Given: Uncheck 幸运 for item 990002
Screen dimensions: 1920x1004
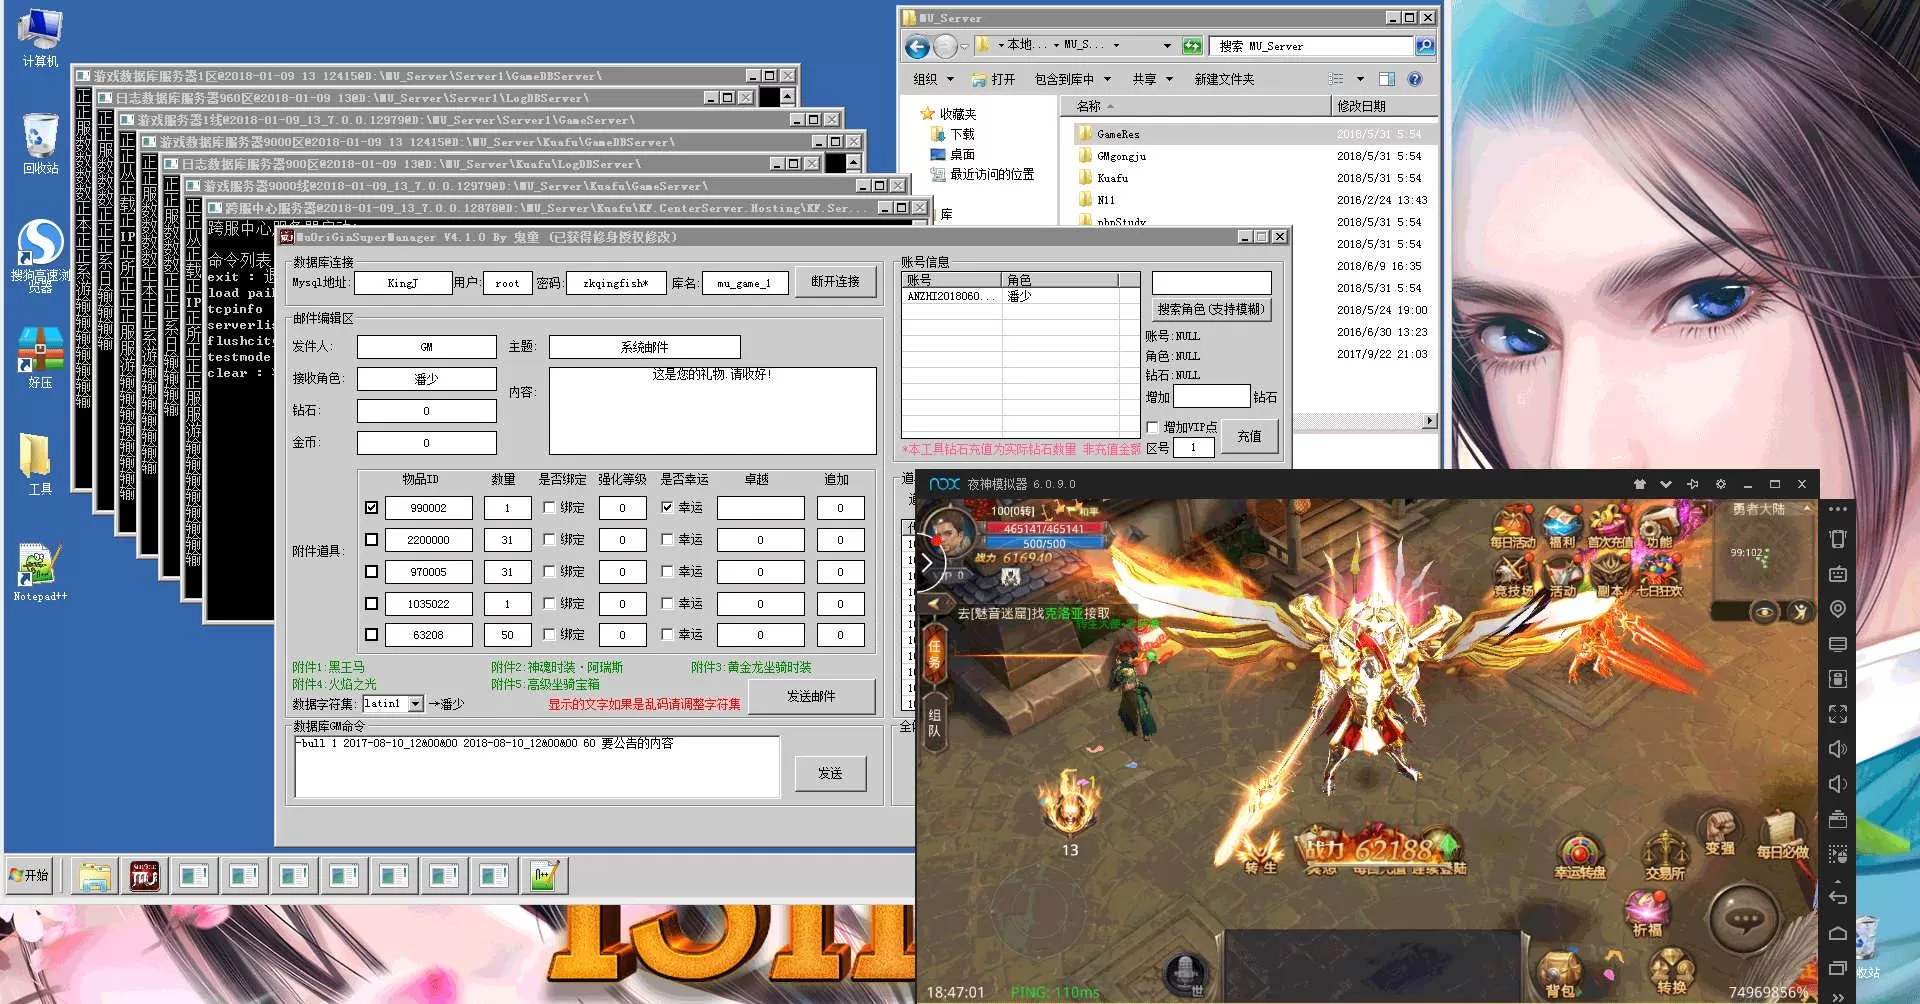Looking at the screenshot, I should (x=667, y=508).
